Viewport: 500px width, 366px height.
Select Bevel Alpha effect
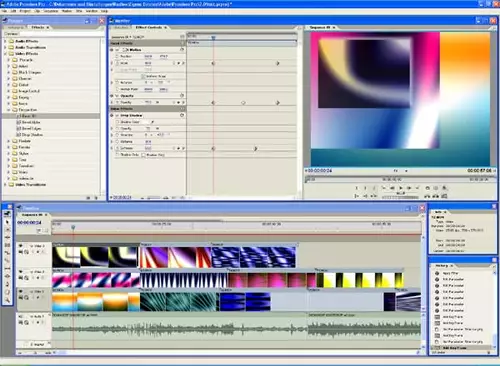pyautogui.click(x=31, y=122)
